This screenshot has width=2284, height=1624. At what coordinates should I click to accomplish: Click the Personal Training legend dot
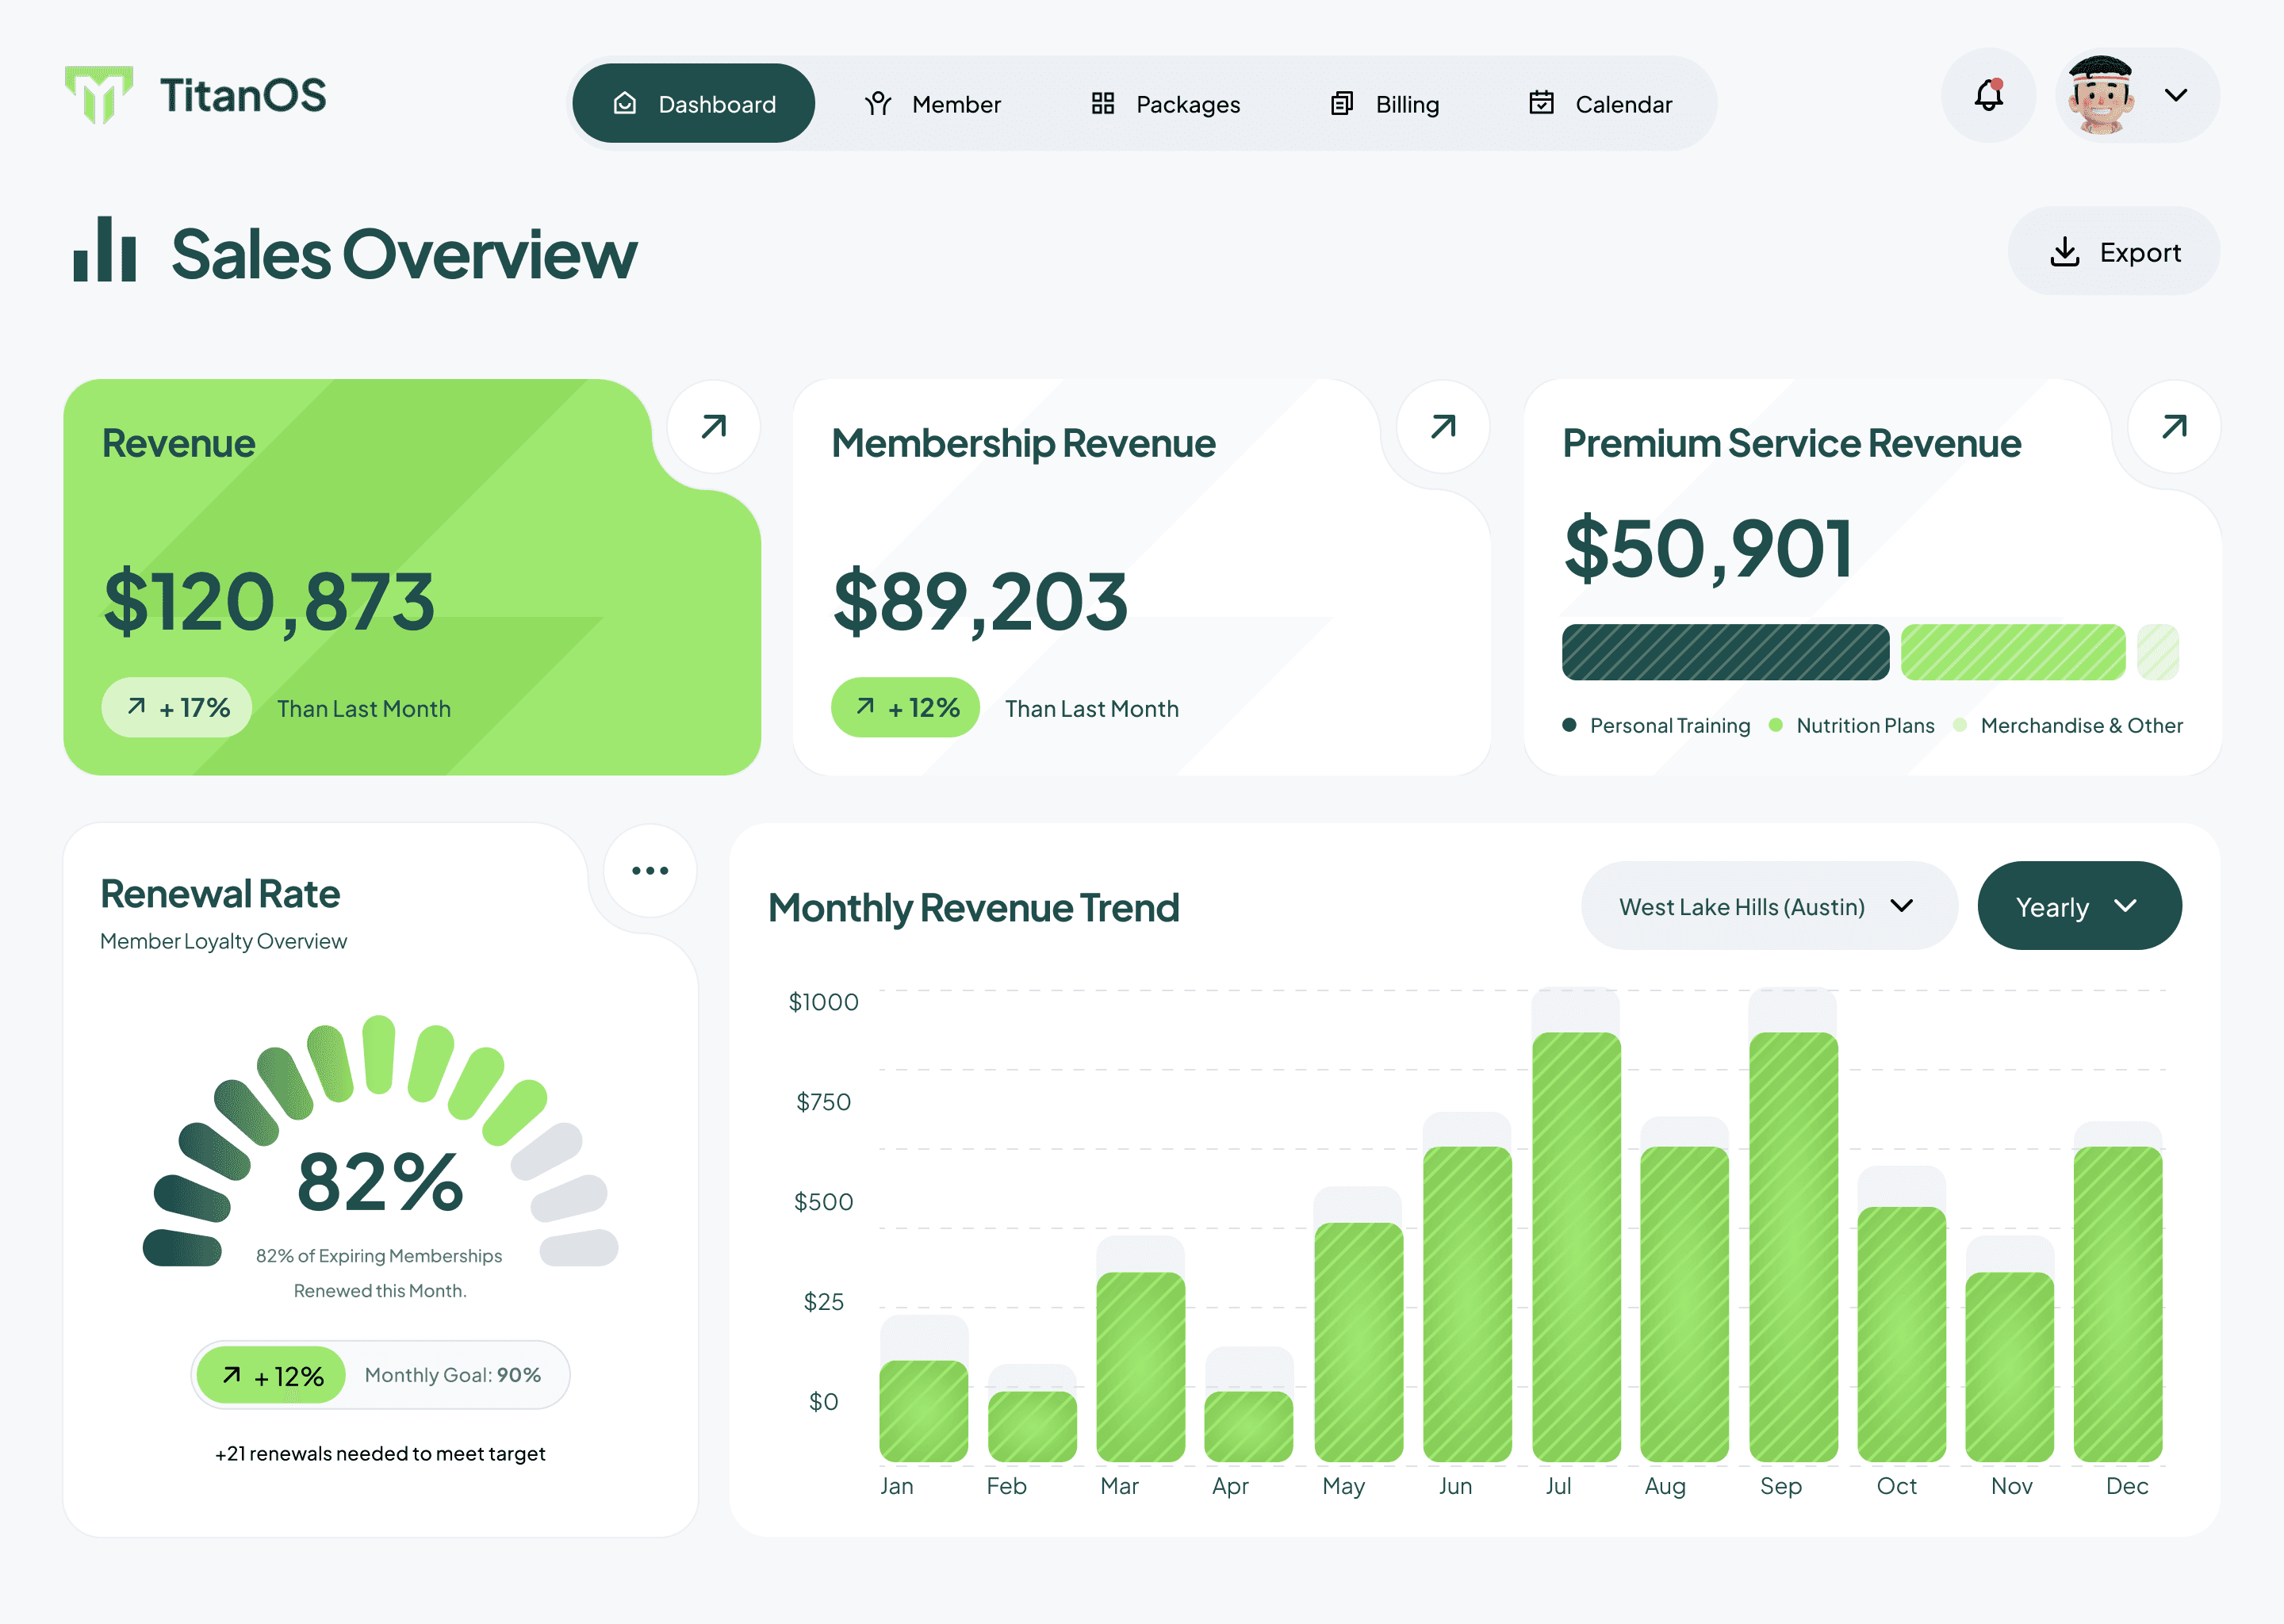pyautogui.click(x=1569, y=725)
